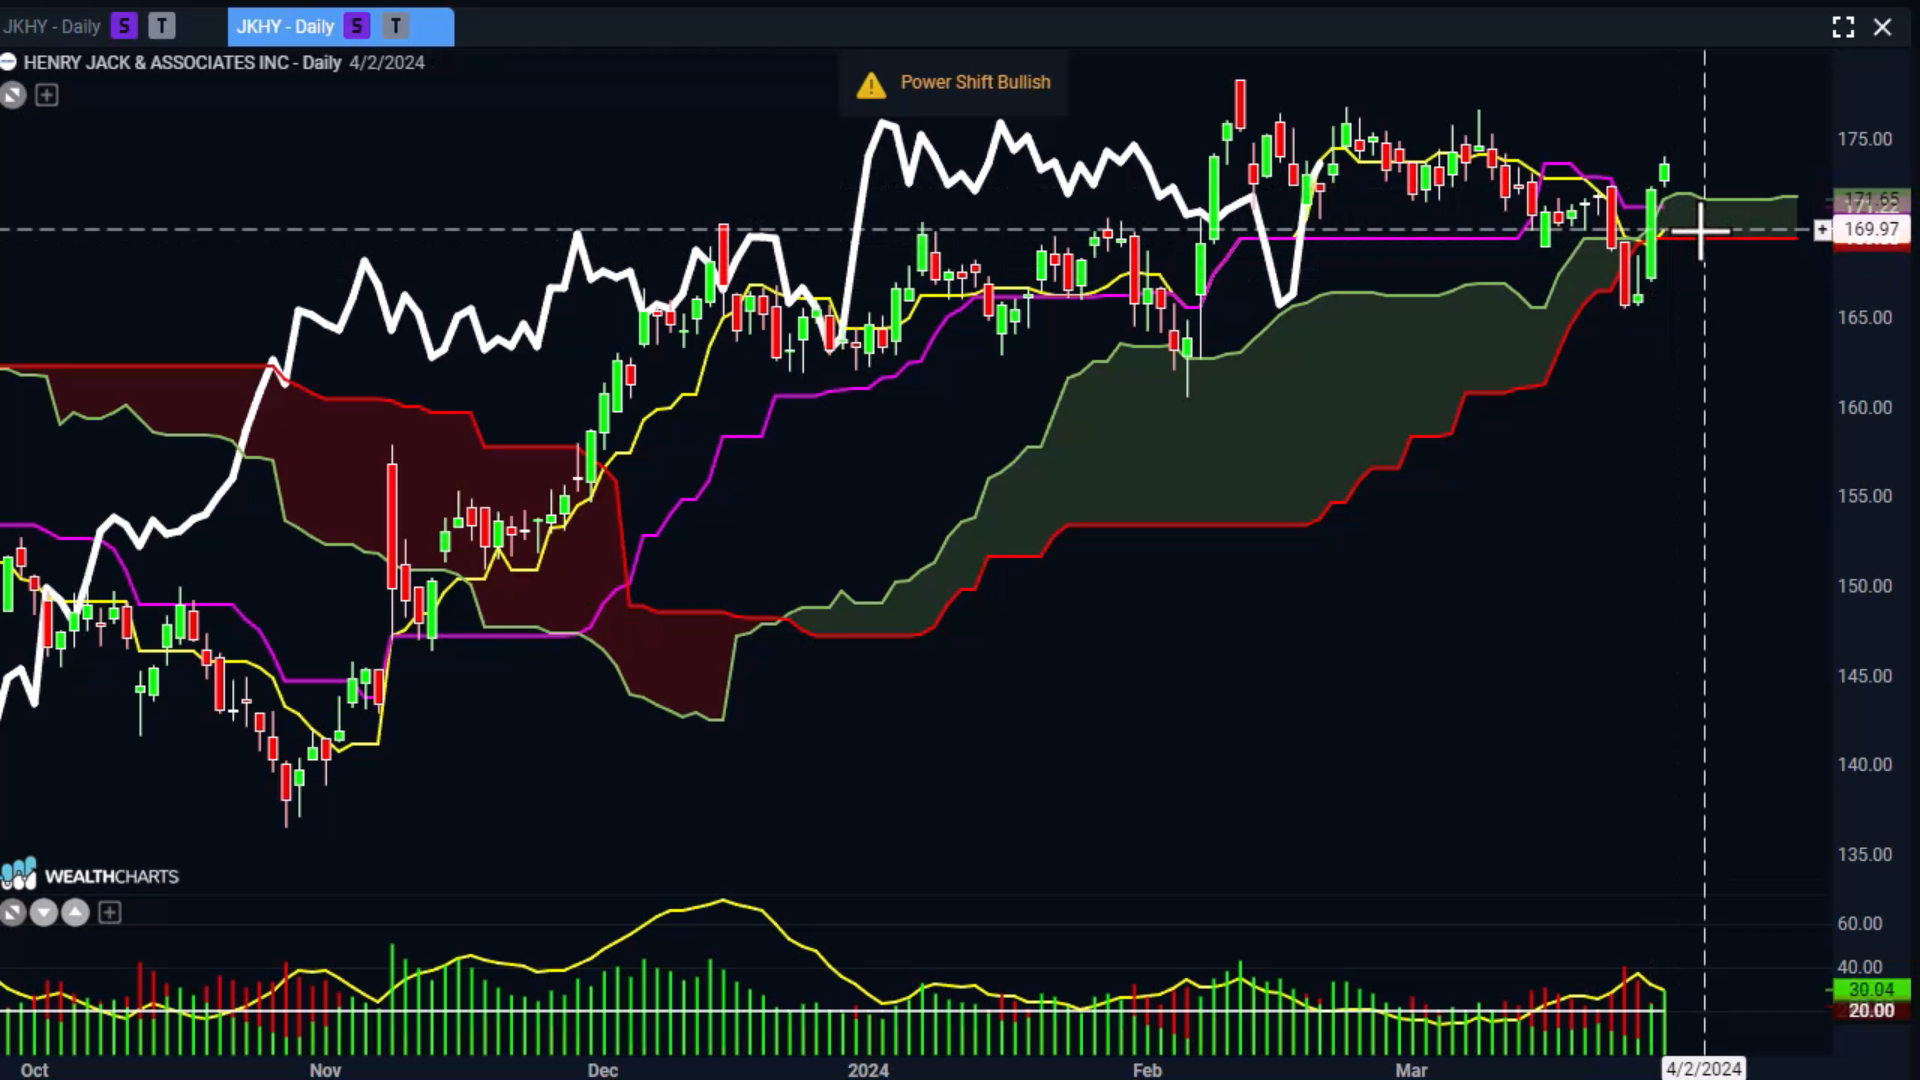
Task: Click the 20.00 indicator level label
Action: [1871, 1011]
